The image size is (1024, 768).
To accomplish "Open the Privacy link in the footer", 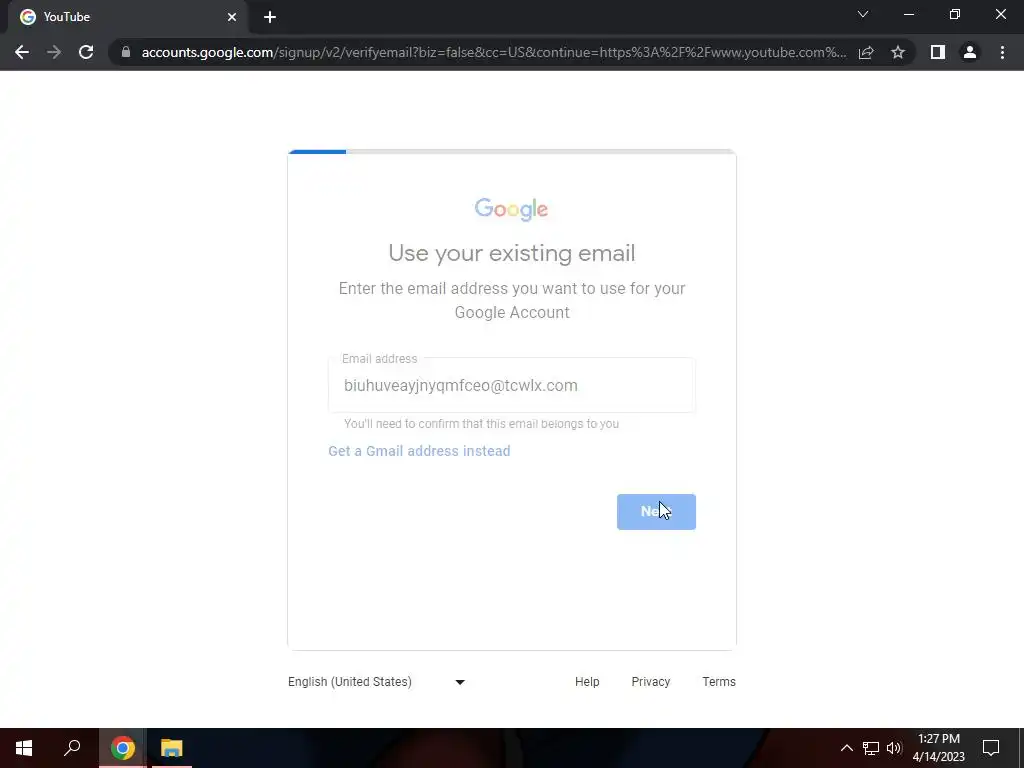I will coord(650,682).
